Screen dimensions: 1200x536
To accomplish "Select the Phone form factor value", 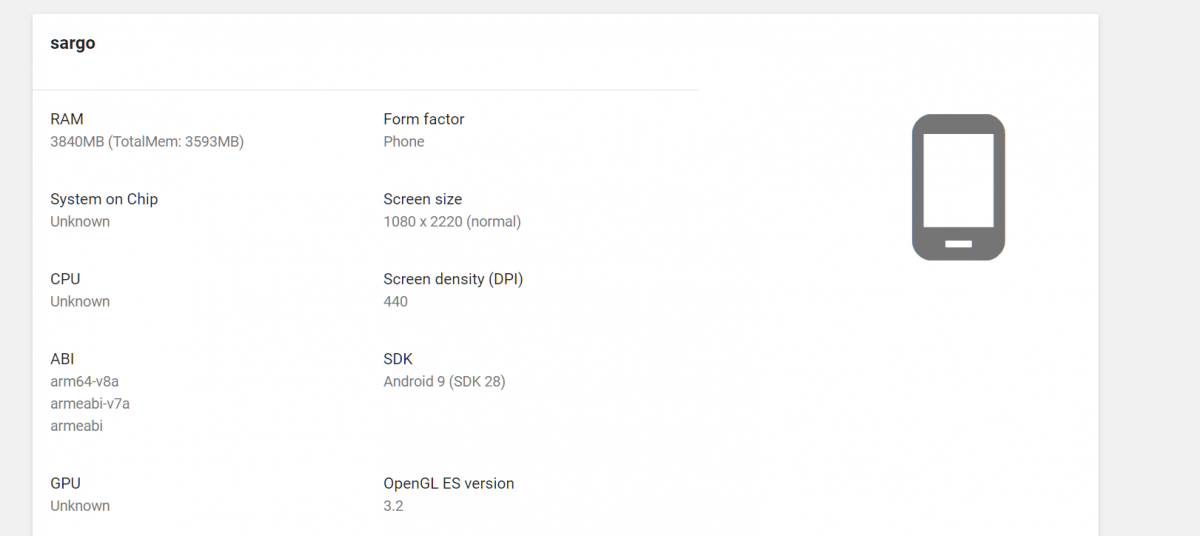I will click(404, 141).
